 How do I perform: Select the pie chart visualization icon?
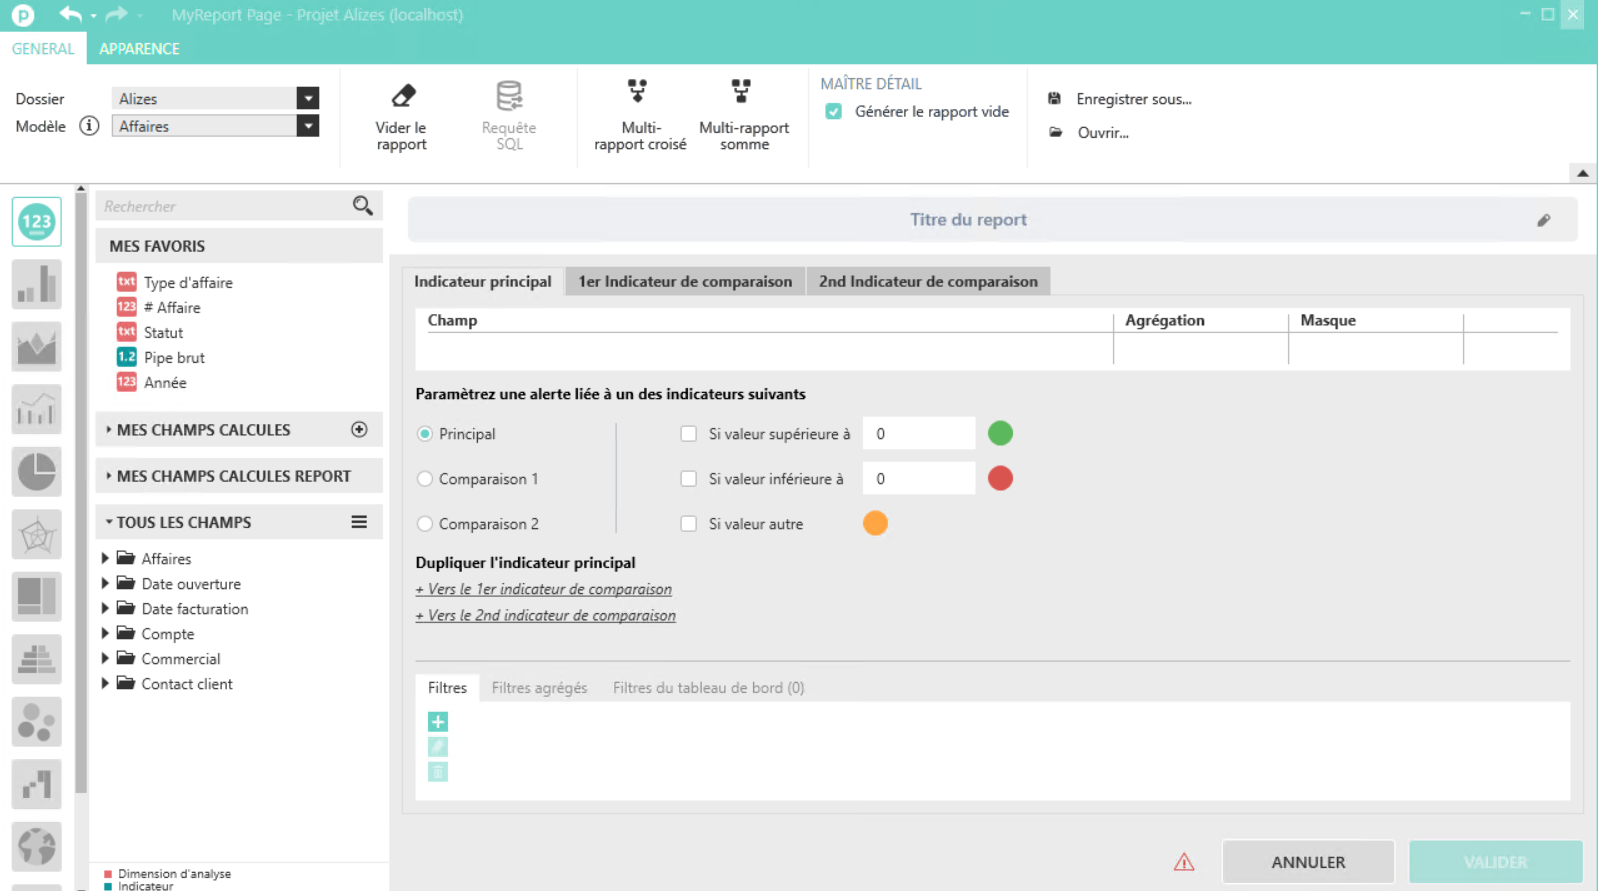37,472
